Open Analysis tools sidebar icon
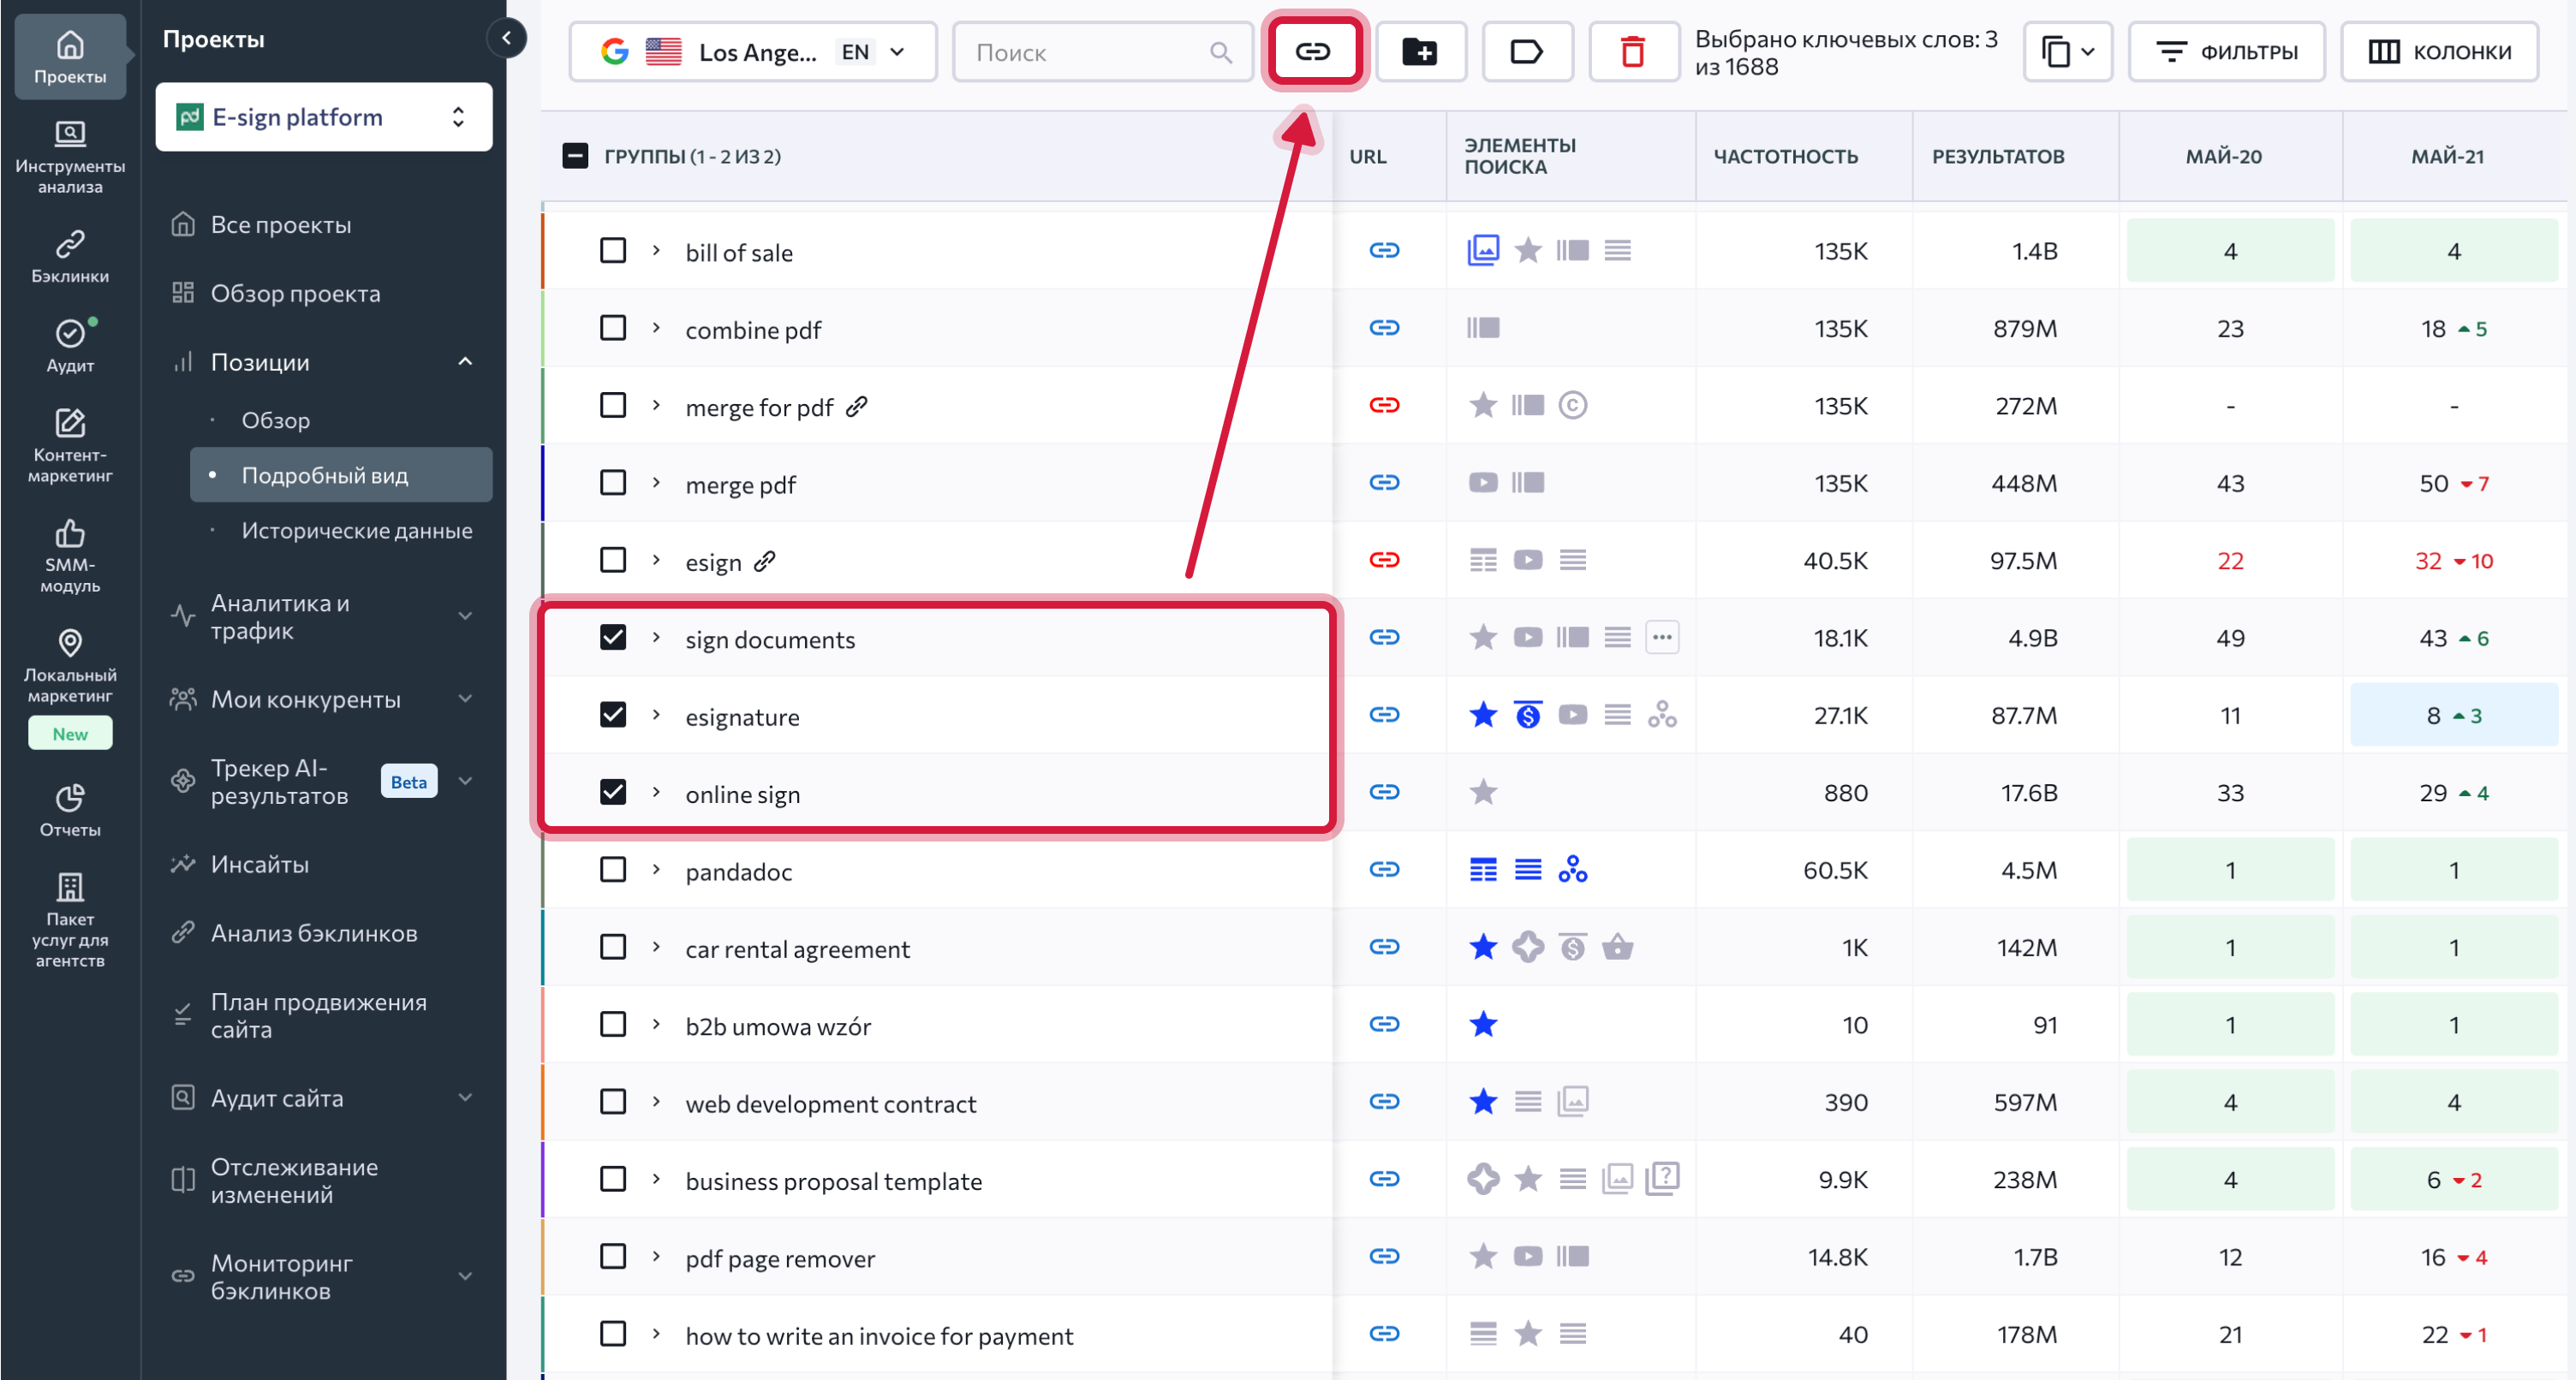Screen dimensions: 2576x1380 pyautogui.click(x=70, y=156)
